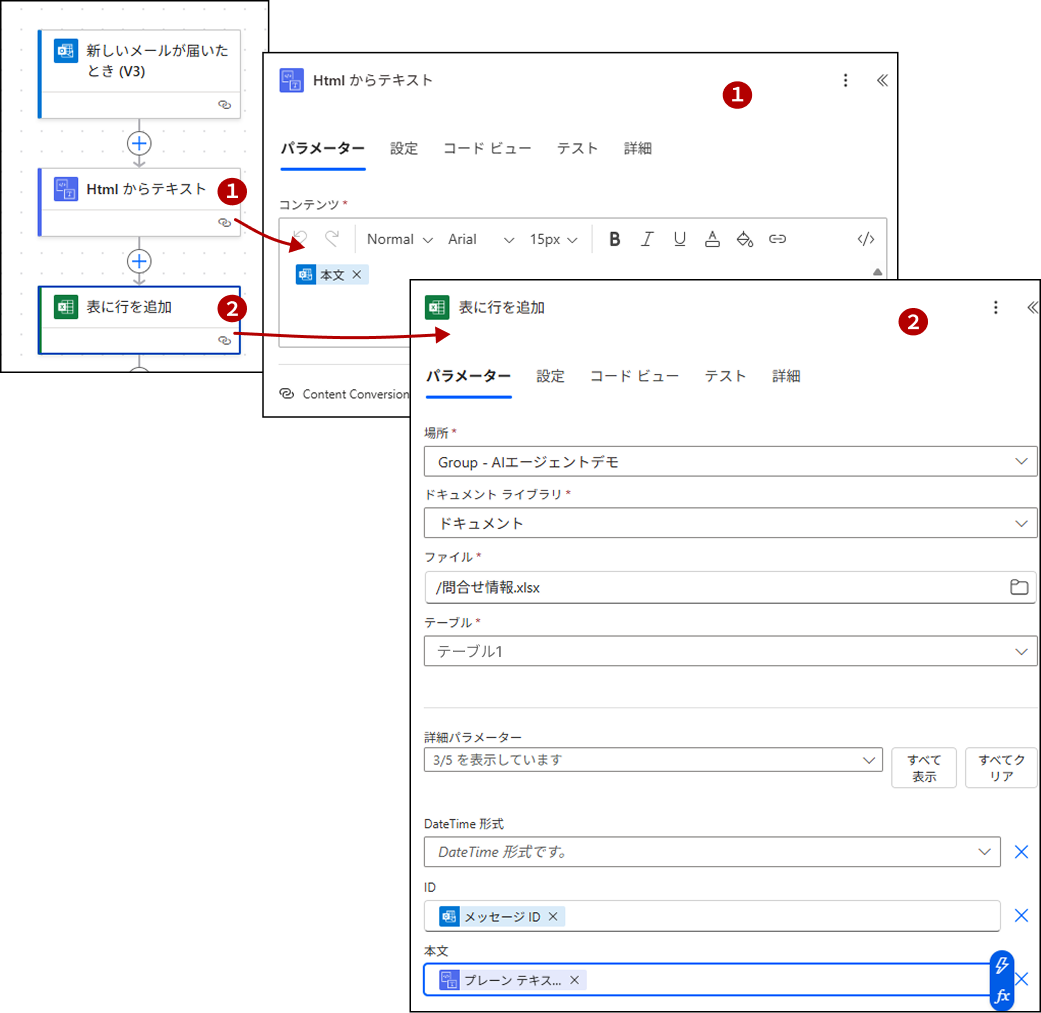This screenshot has height=1013, width=1041.
Task: Expand the Normal paragraph style dropdown
Action: (399, 239)
